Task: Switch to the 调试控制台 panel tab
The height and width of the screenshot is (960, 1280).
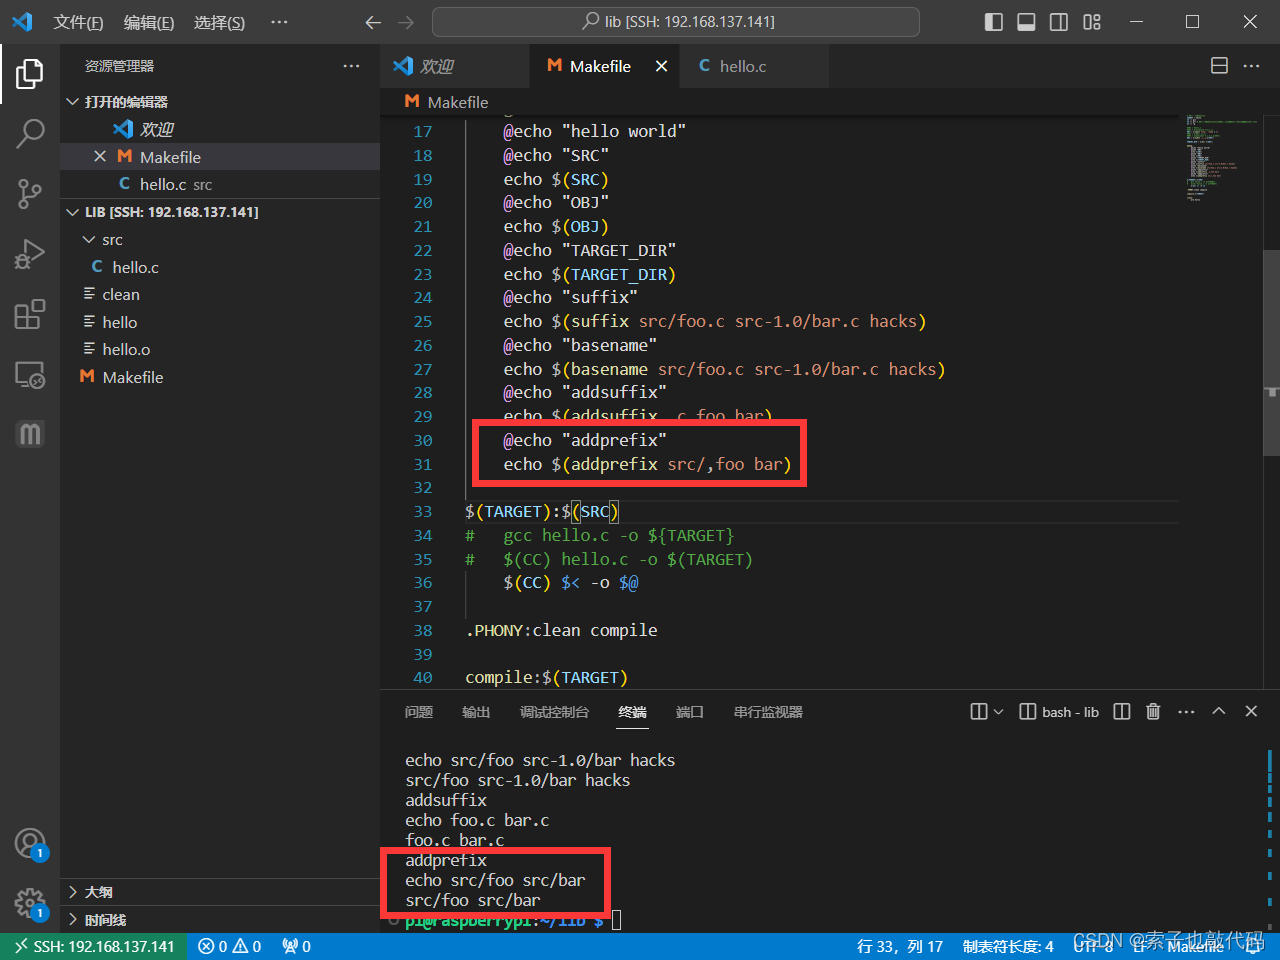Action: click(555, 712)
